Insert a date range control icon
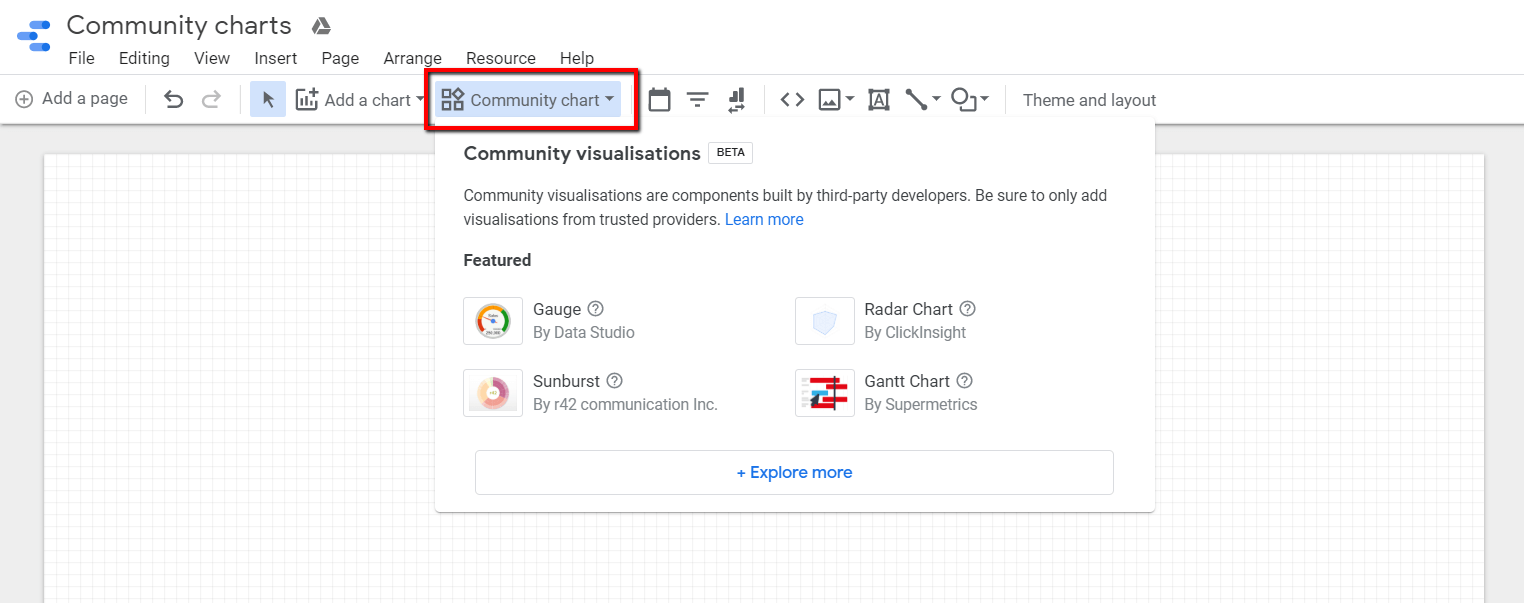Image resolution: width=1524 pixels, height=603 pixels. 659,99
